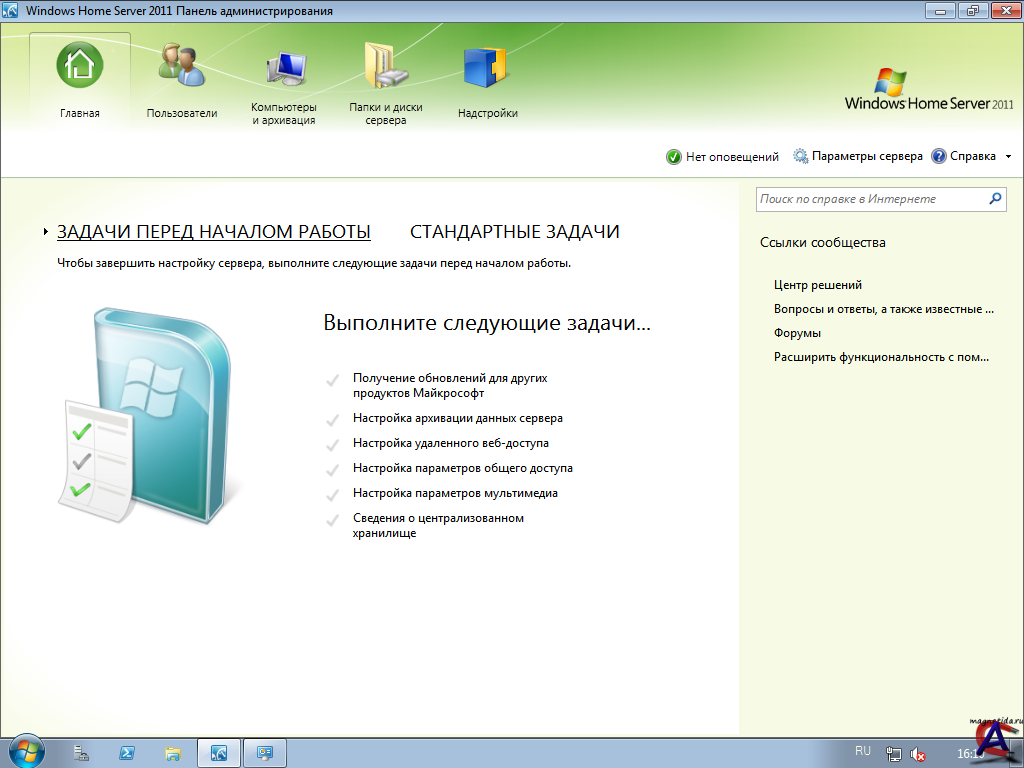Open the Главная home tab icon
Viewport: 1024px width, 768px height.
pyautogui.click(x=80, y=66)
